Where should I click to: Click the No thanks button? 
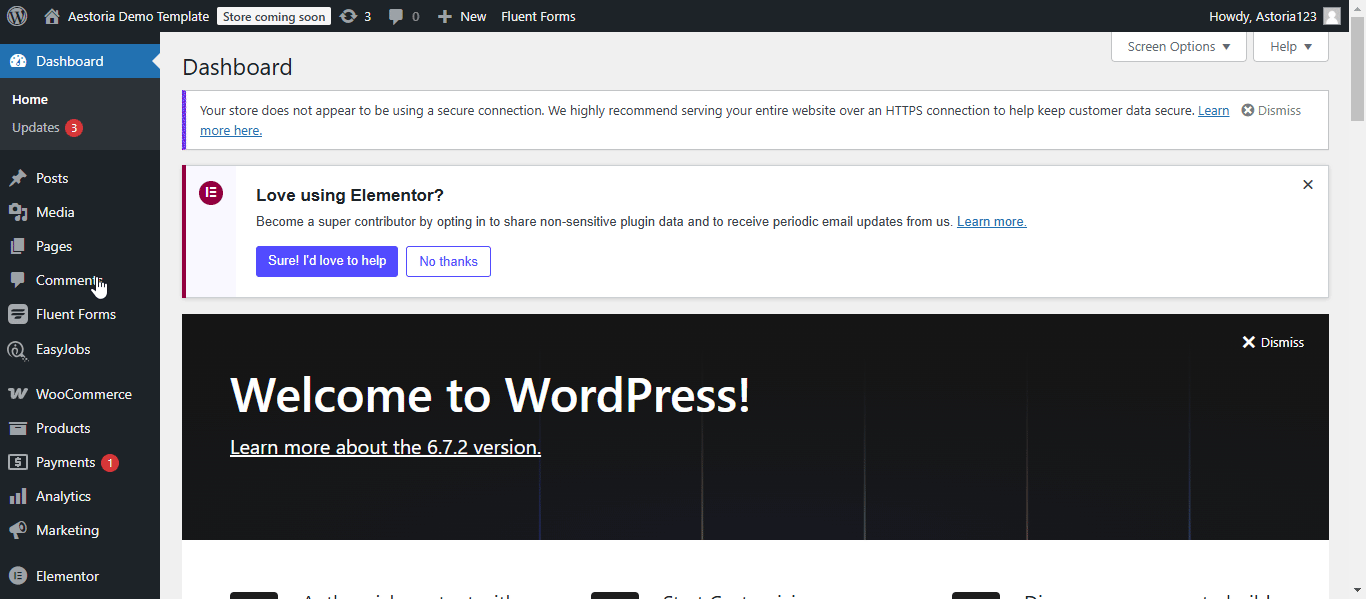tap(448, 261)
